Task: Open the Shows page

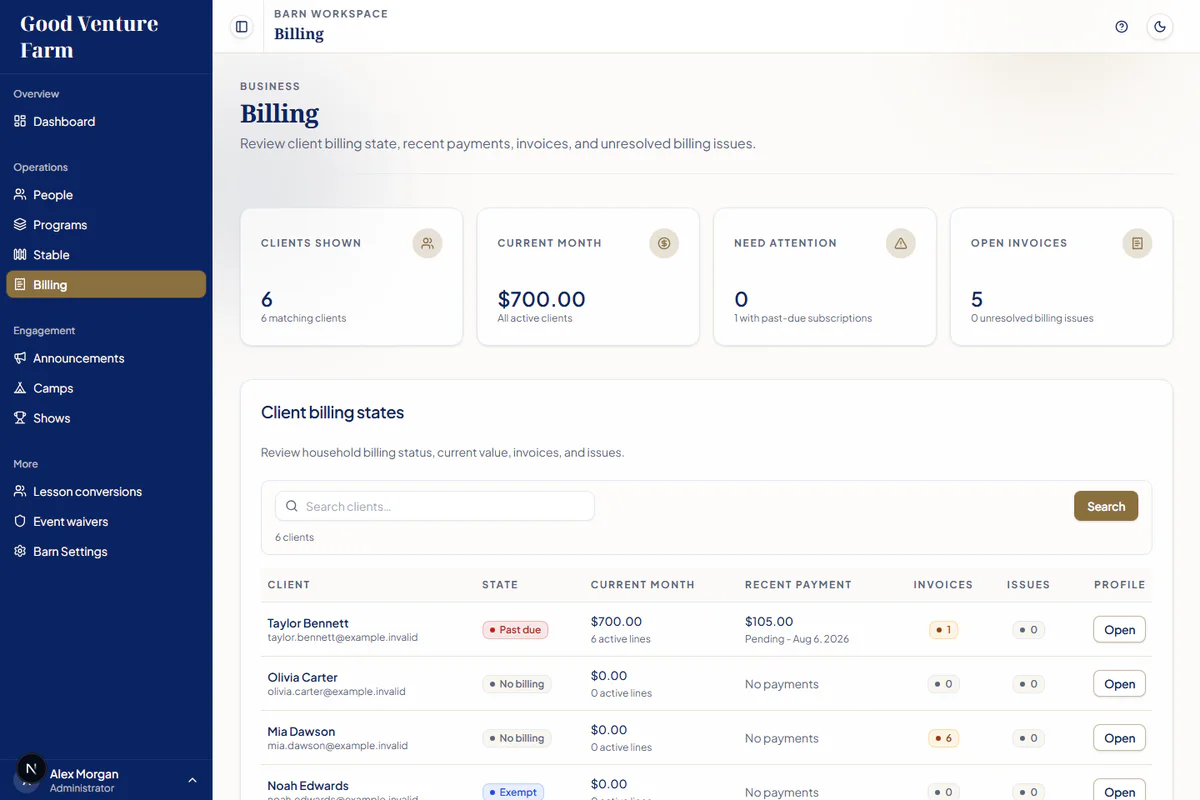Action: tap(106, 418)
